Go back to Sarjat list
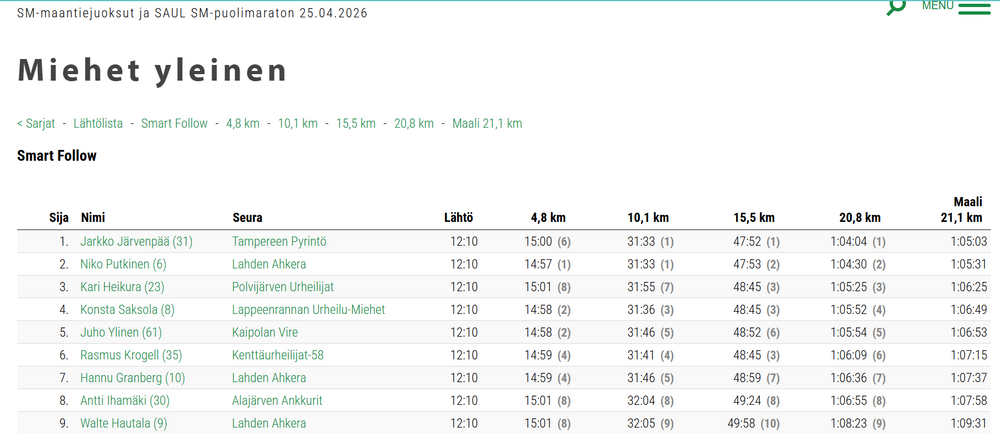The height and width of the screenshot is (433, 1000). pos(36,123)
